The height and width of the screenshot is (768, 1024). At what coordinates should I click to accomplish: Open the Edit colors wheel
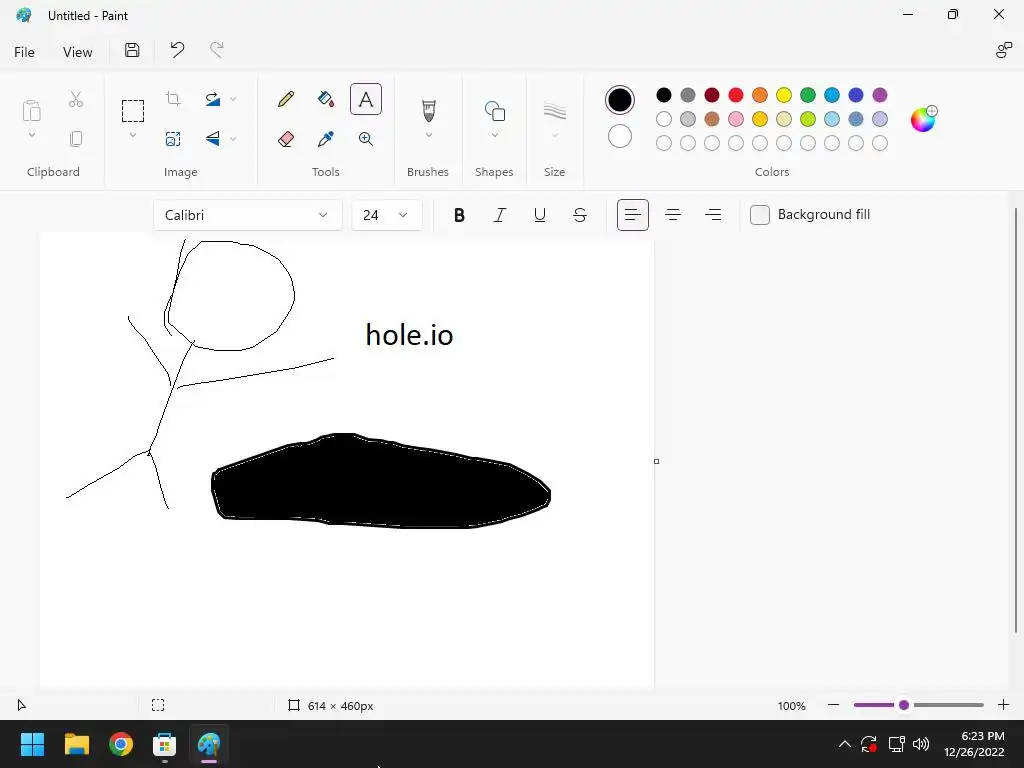[923, 119]
